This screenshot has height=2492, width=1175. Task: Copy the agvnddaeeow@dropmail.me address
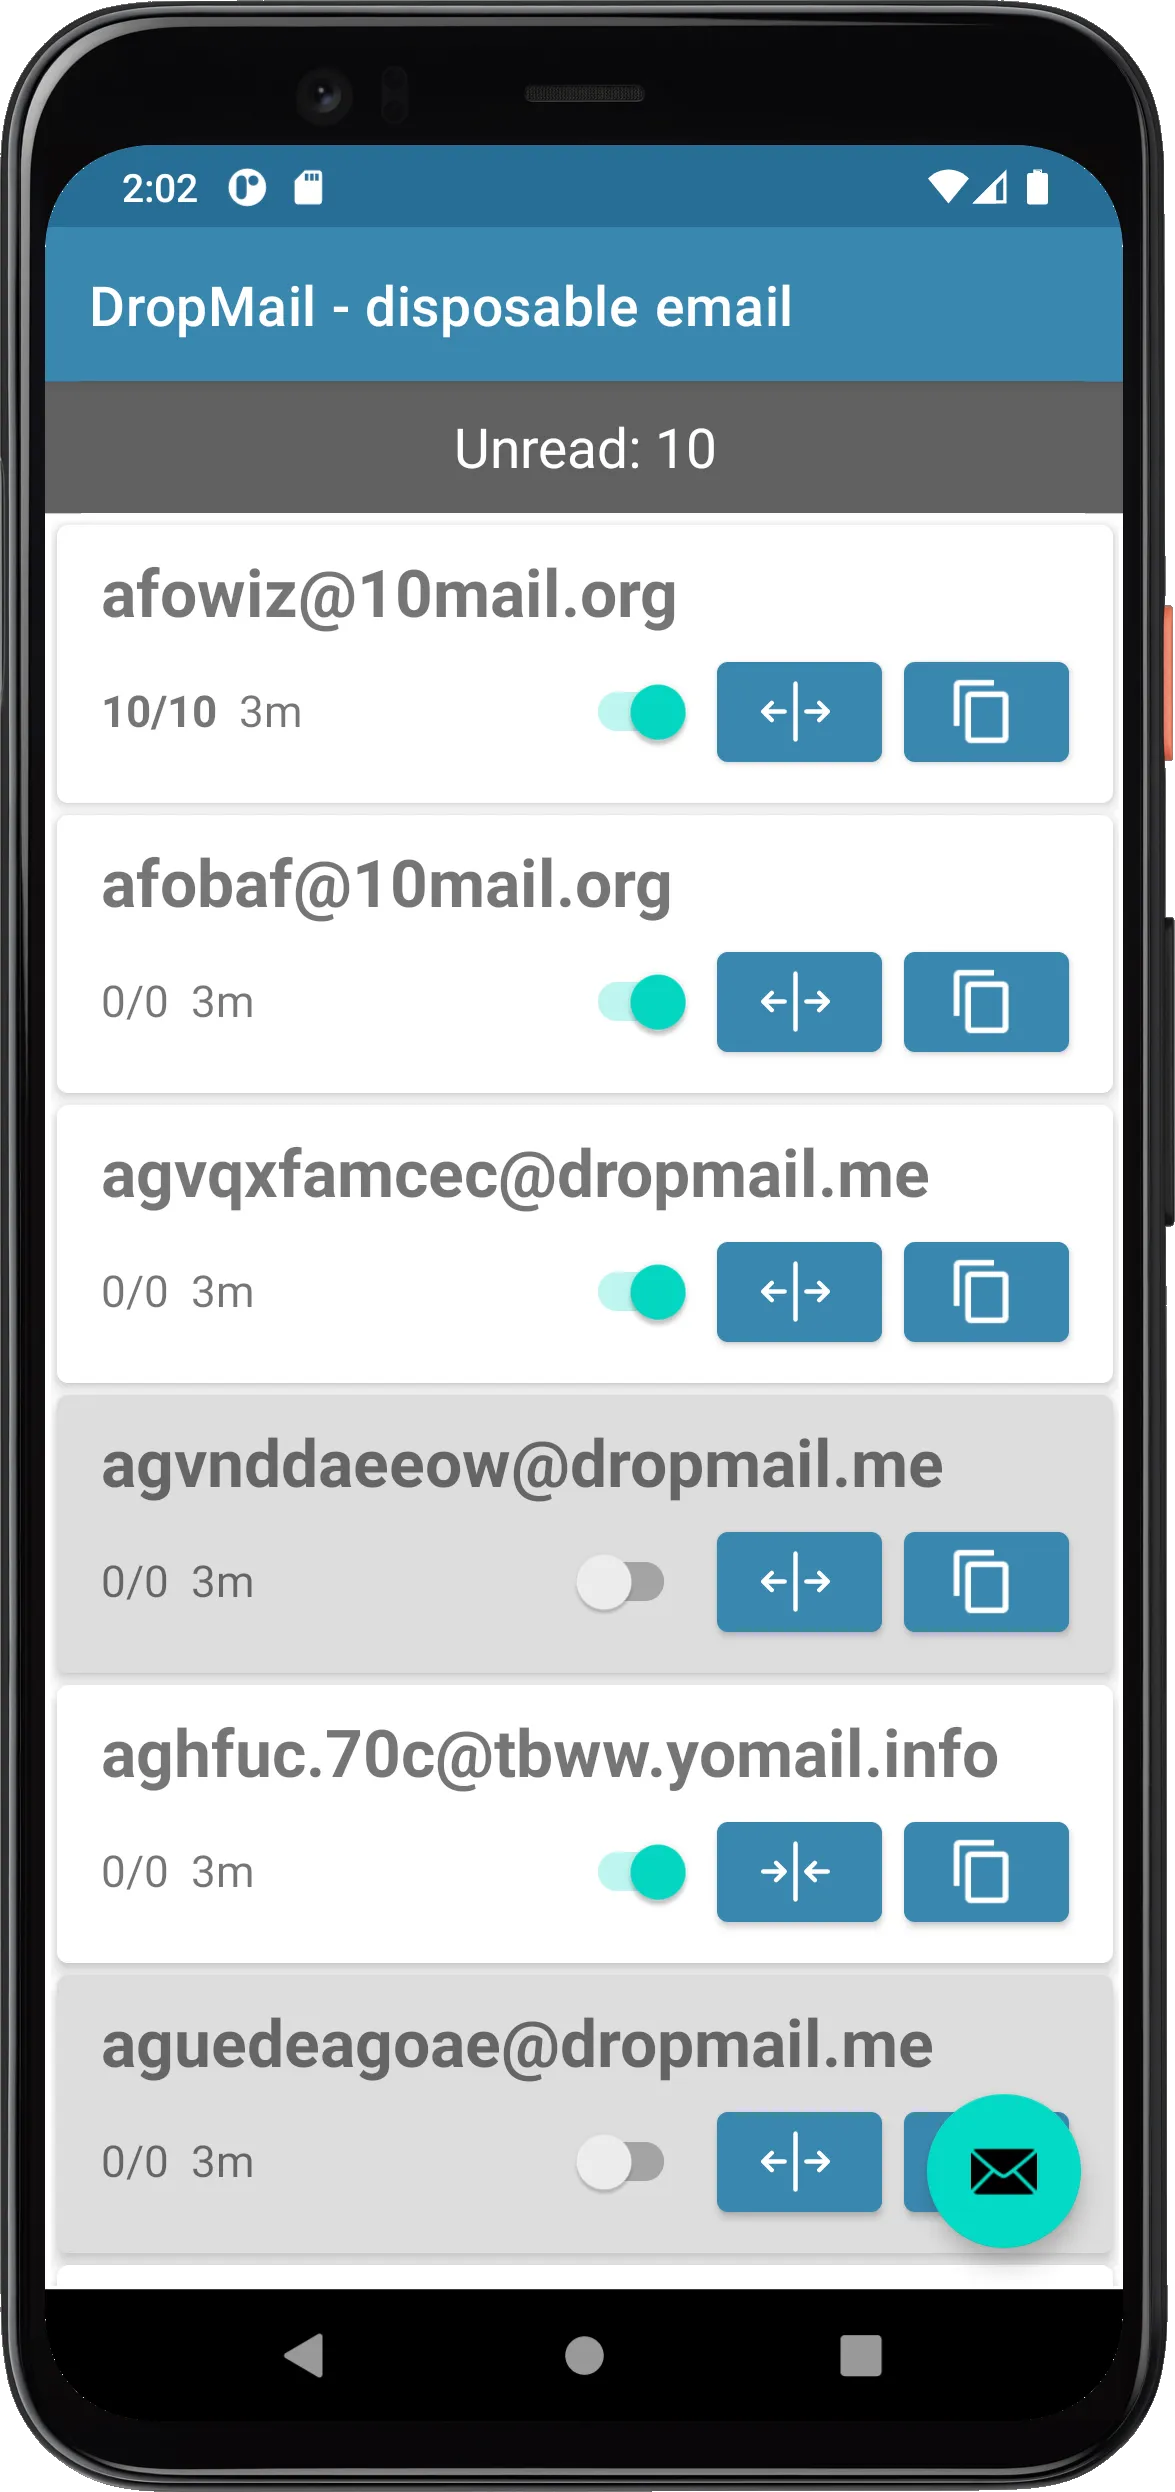tap(986, 1582)
